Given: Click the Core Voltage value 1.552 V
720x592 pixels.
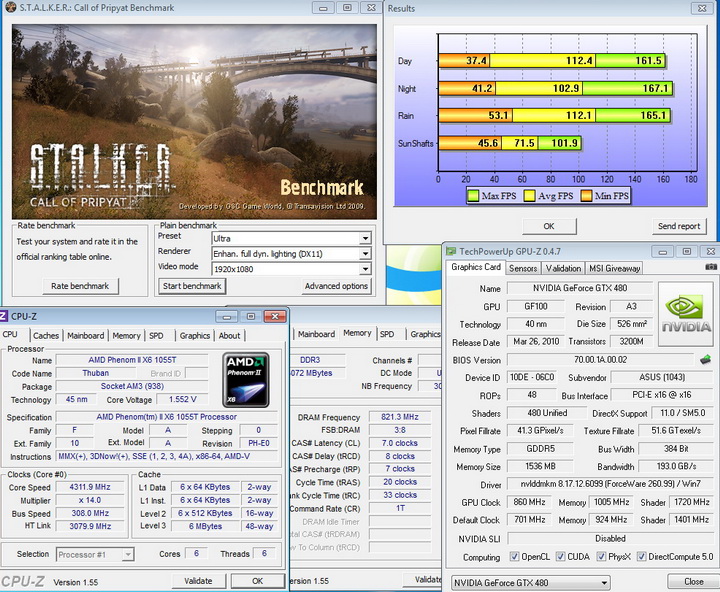Looking at the screenshot, I should [x=182, y=400].
